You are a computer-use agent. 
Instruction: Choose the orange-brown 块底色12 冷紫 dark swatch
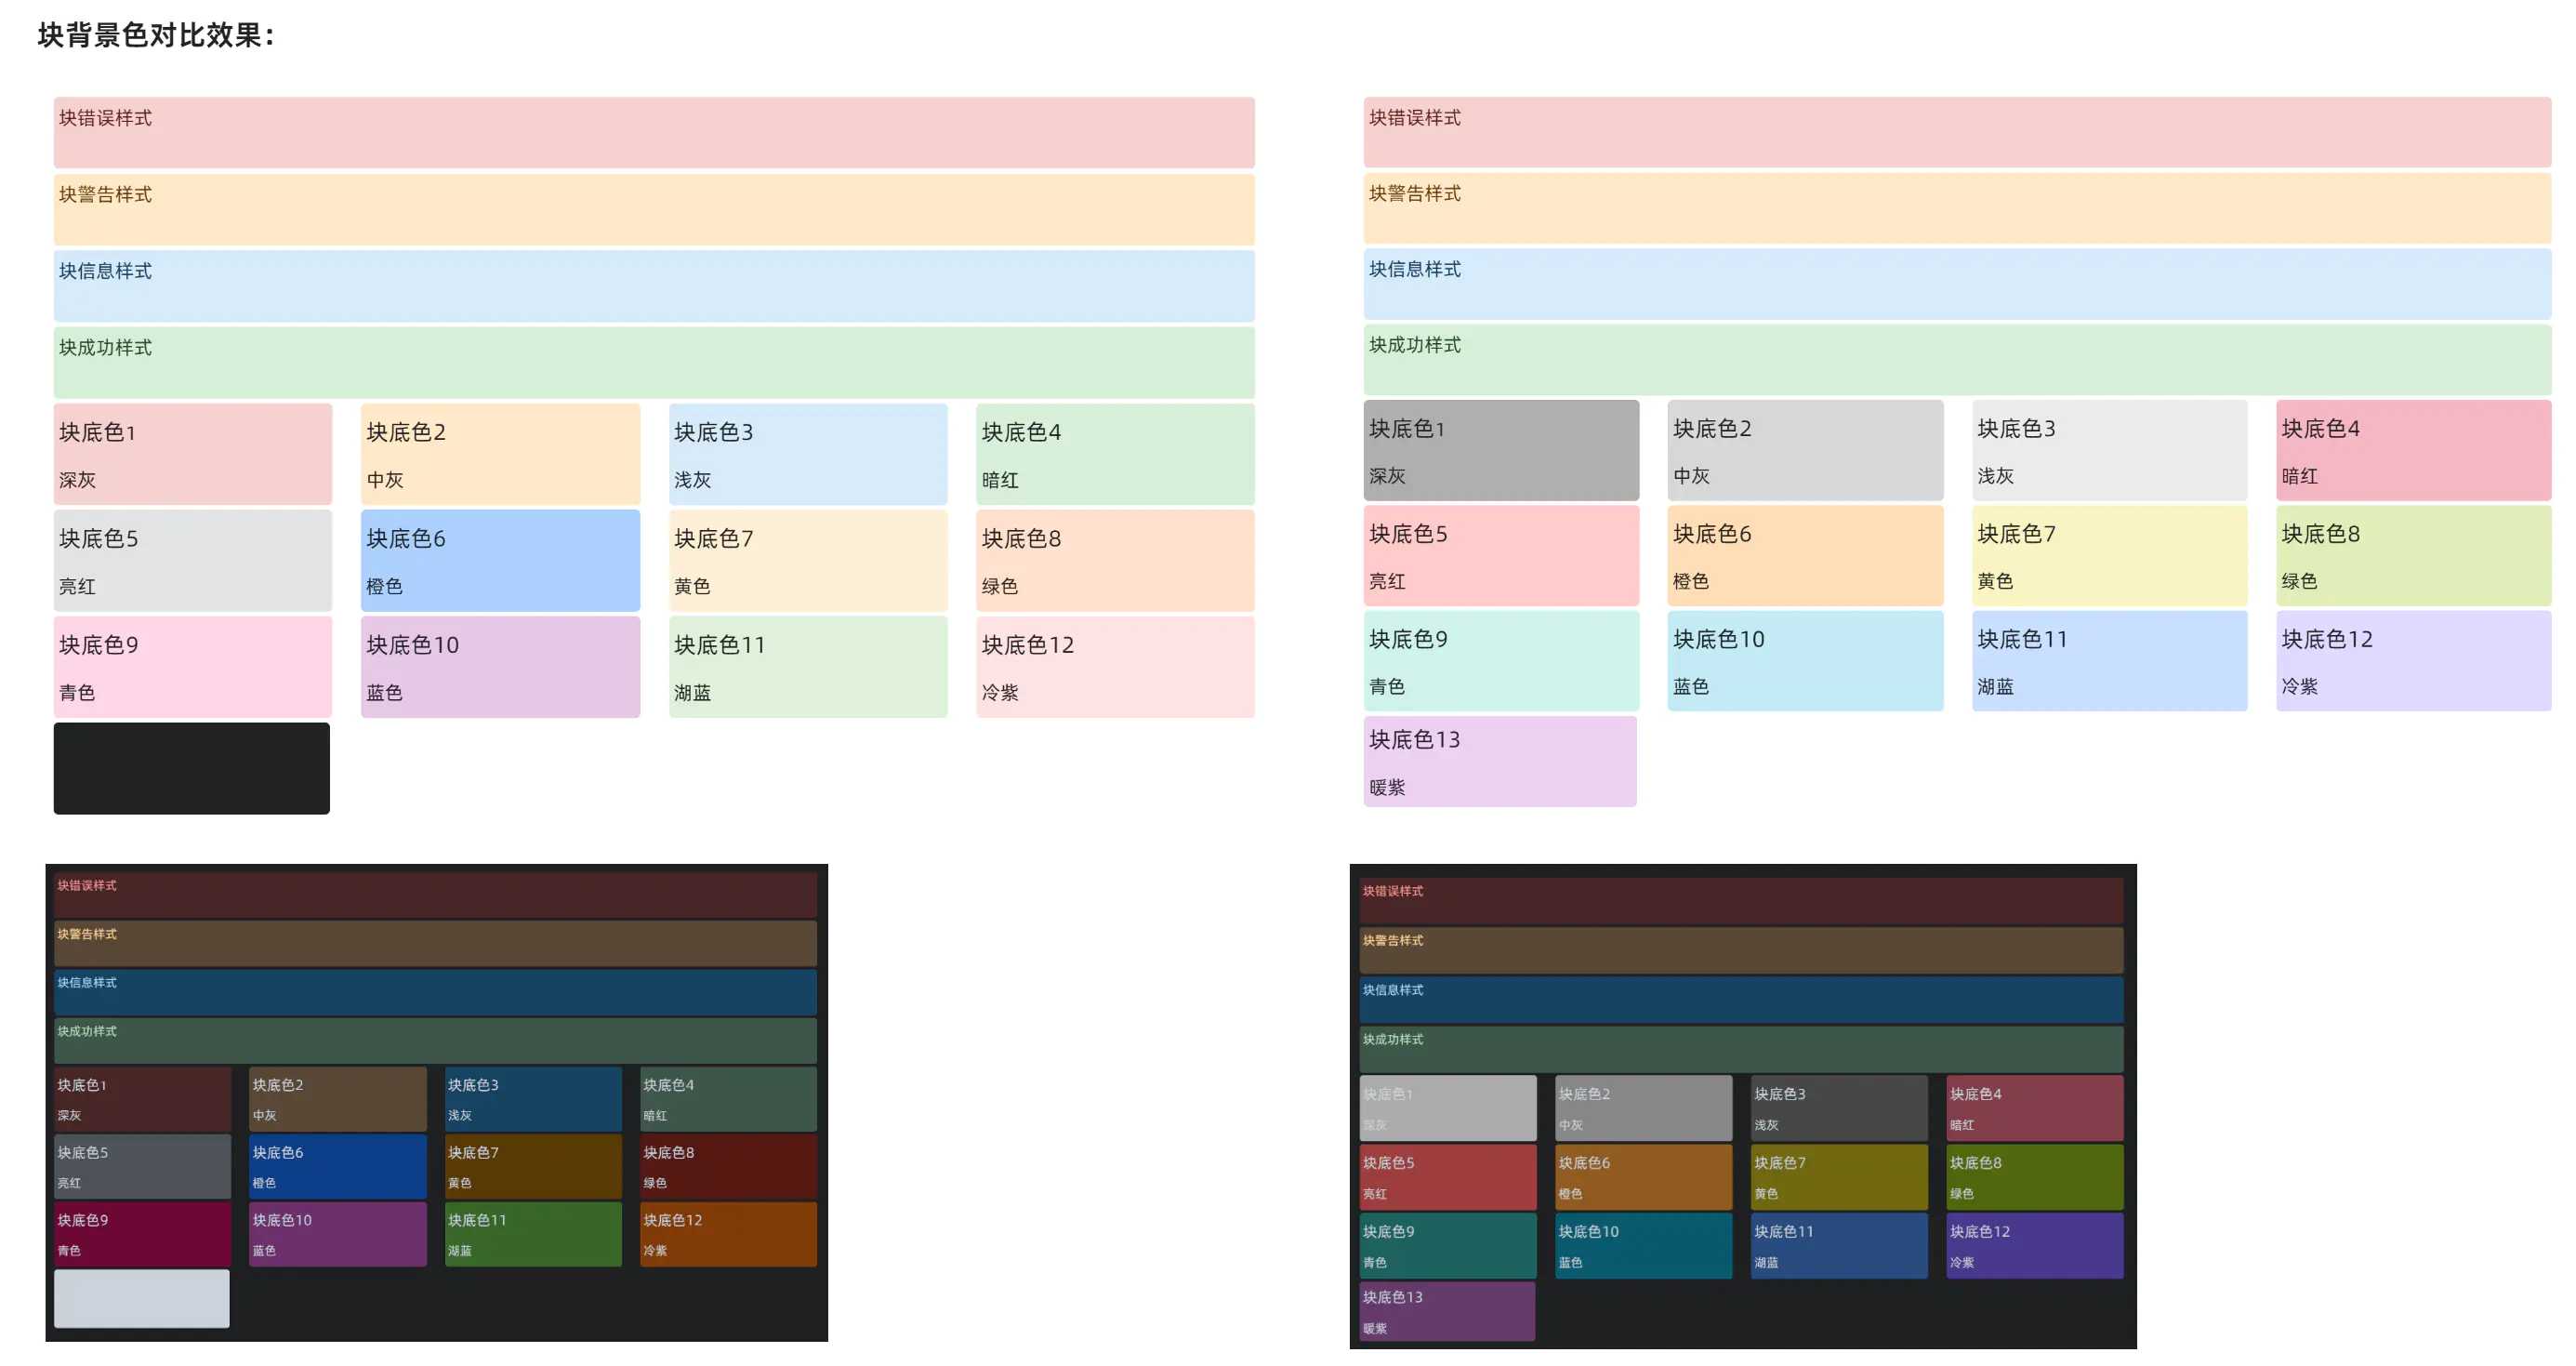pos(727,1234)
